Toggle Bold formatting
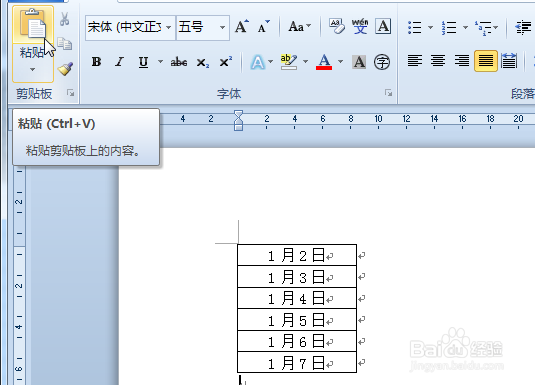The width and height of the screenshot is (535, 385). [x=97, y=62]
